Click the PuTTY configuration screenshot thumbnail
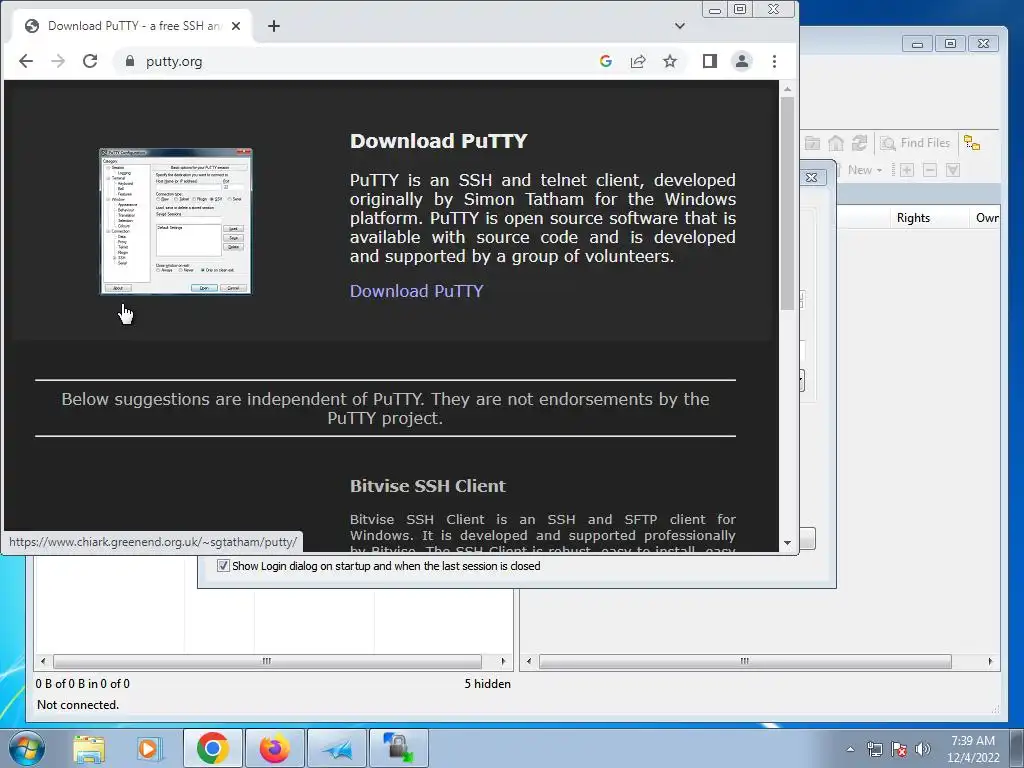Viewport: 1024px width, 768px height. click(x=176, y=221)
